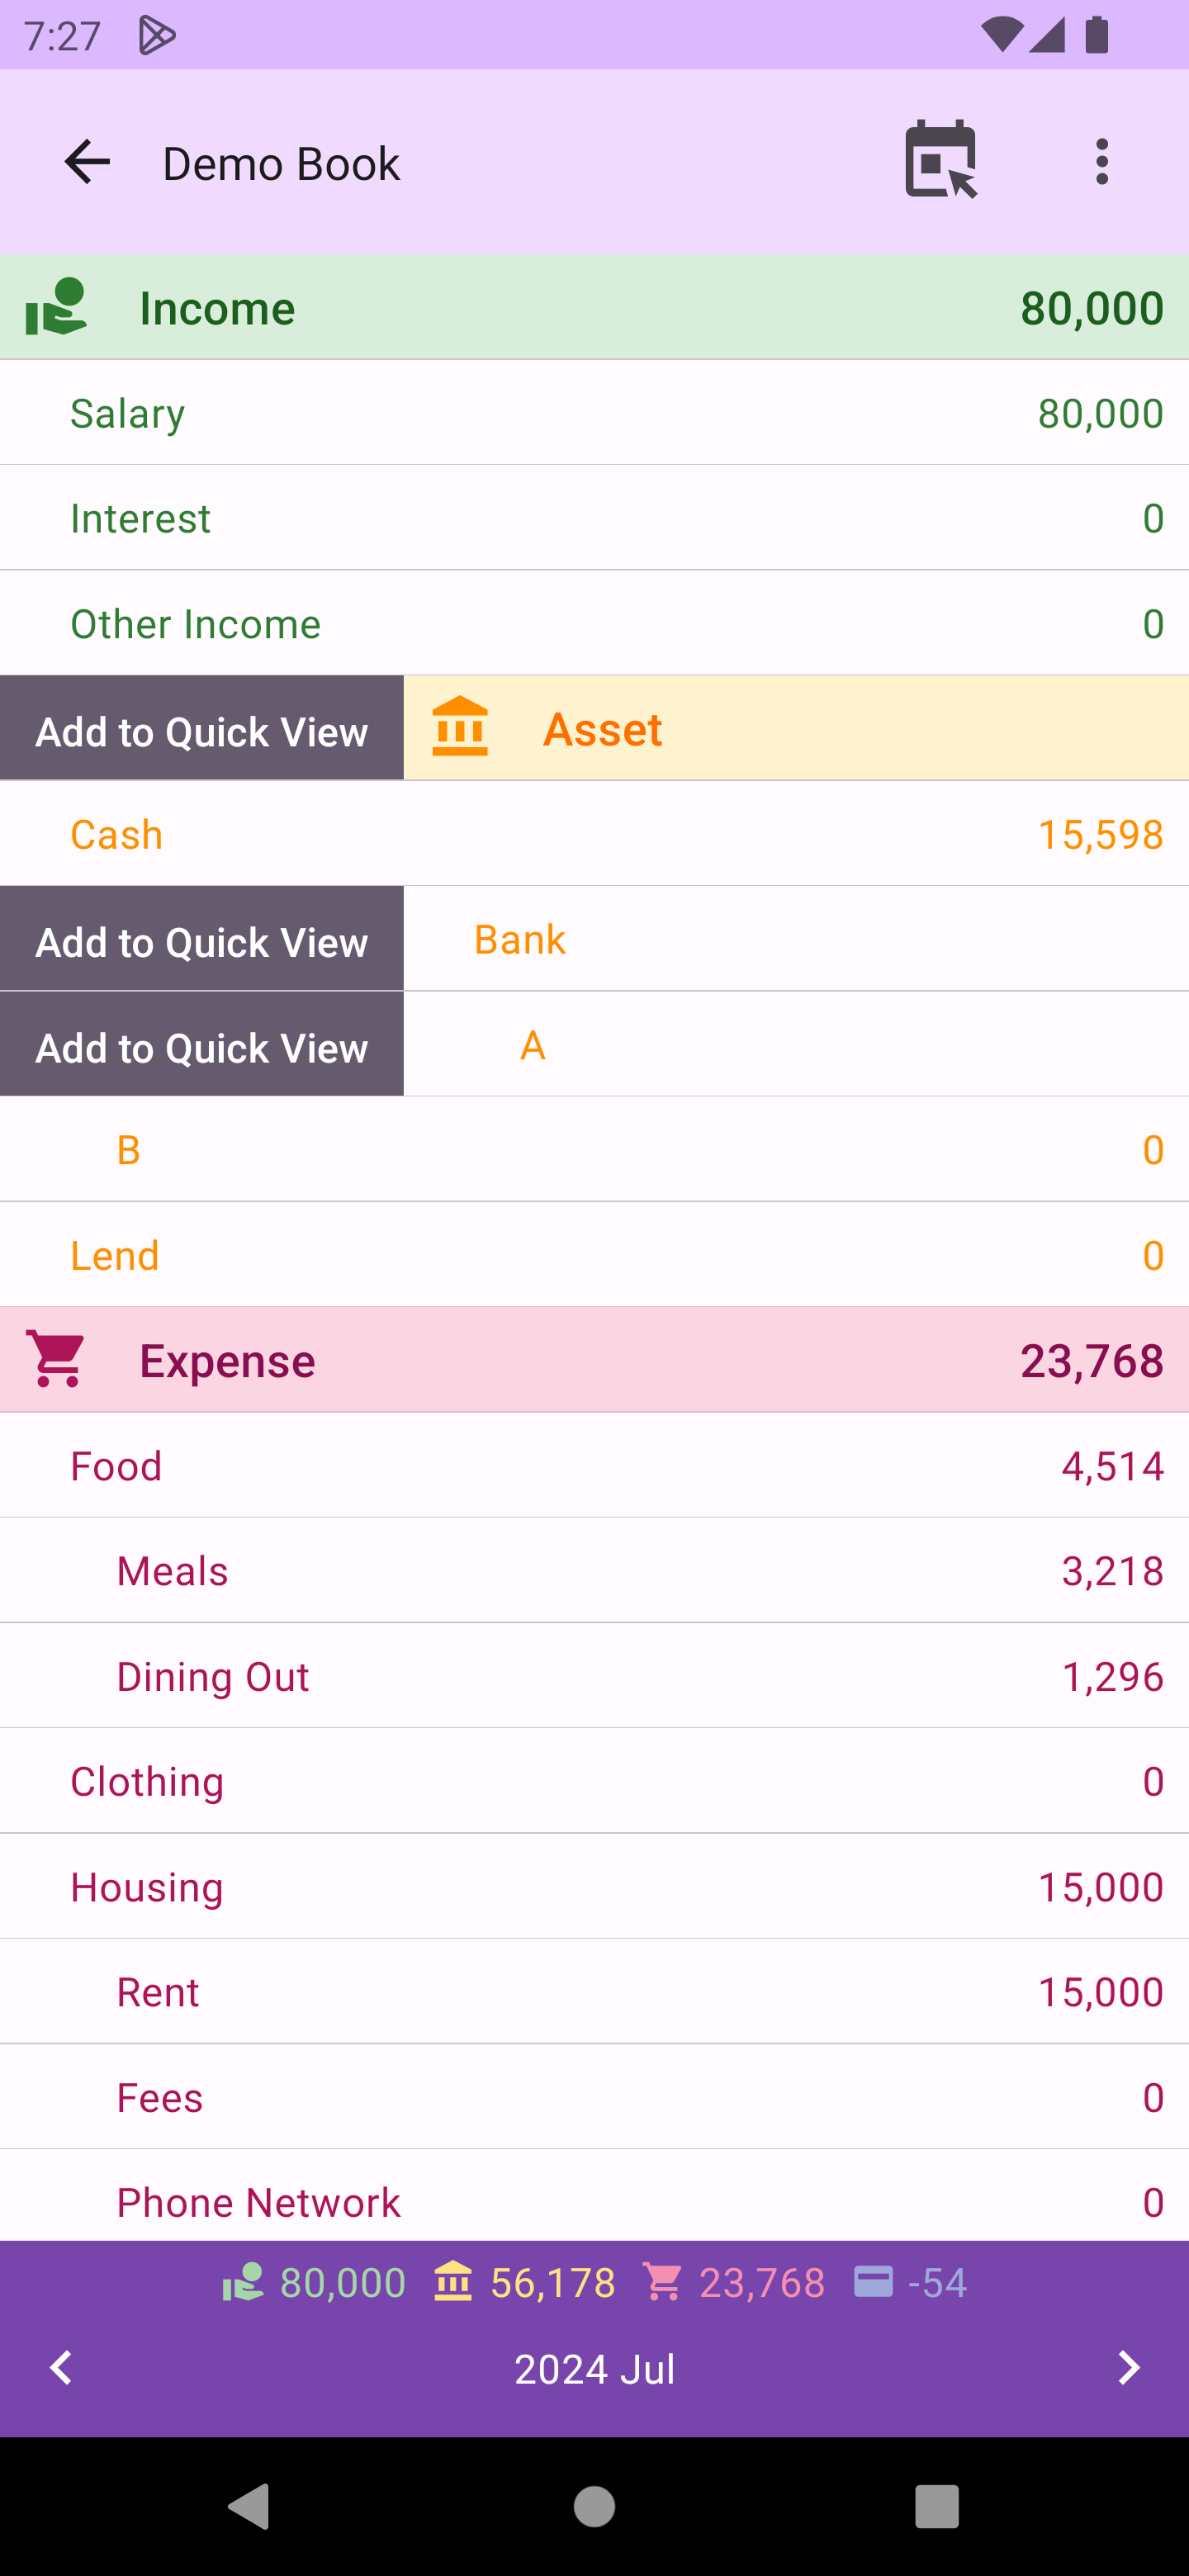
Task: Go to the next month
Action: point(1128,2367)
